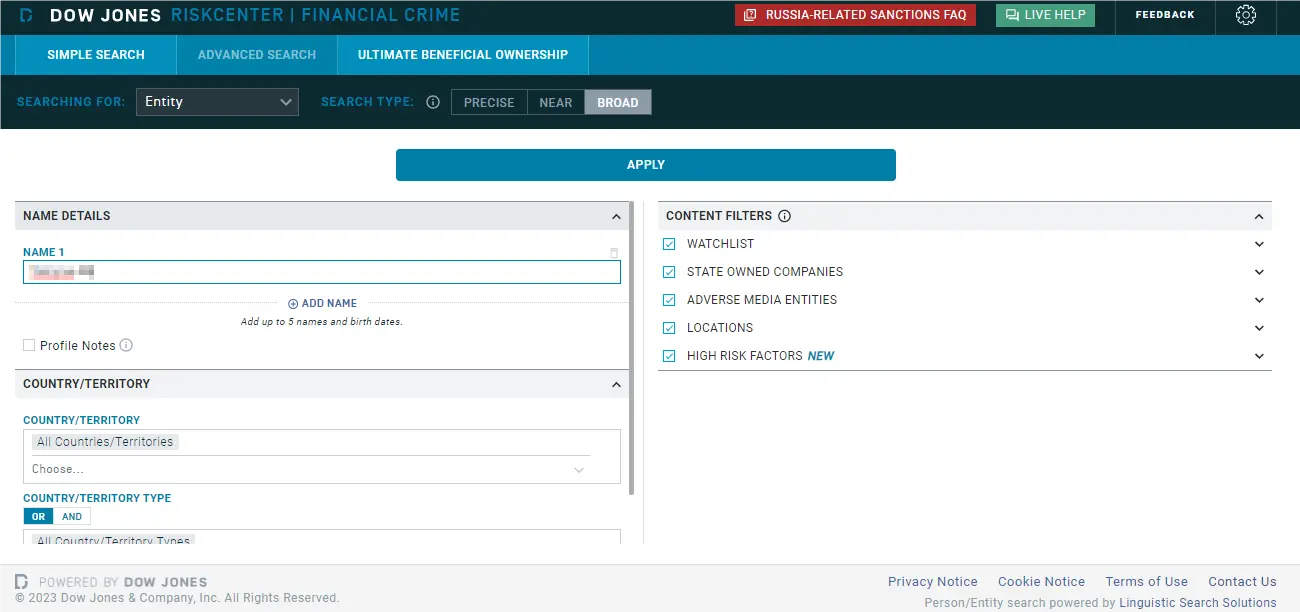Viewport: 1300px width, 612px height.
Task: Click the Powered by Dow Jones footer logo
Action: (x=22, y=581)
